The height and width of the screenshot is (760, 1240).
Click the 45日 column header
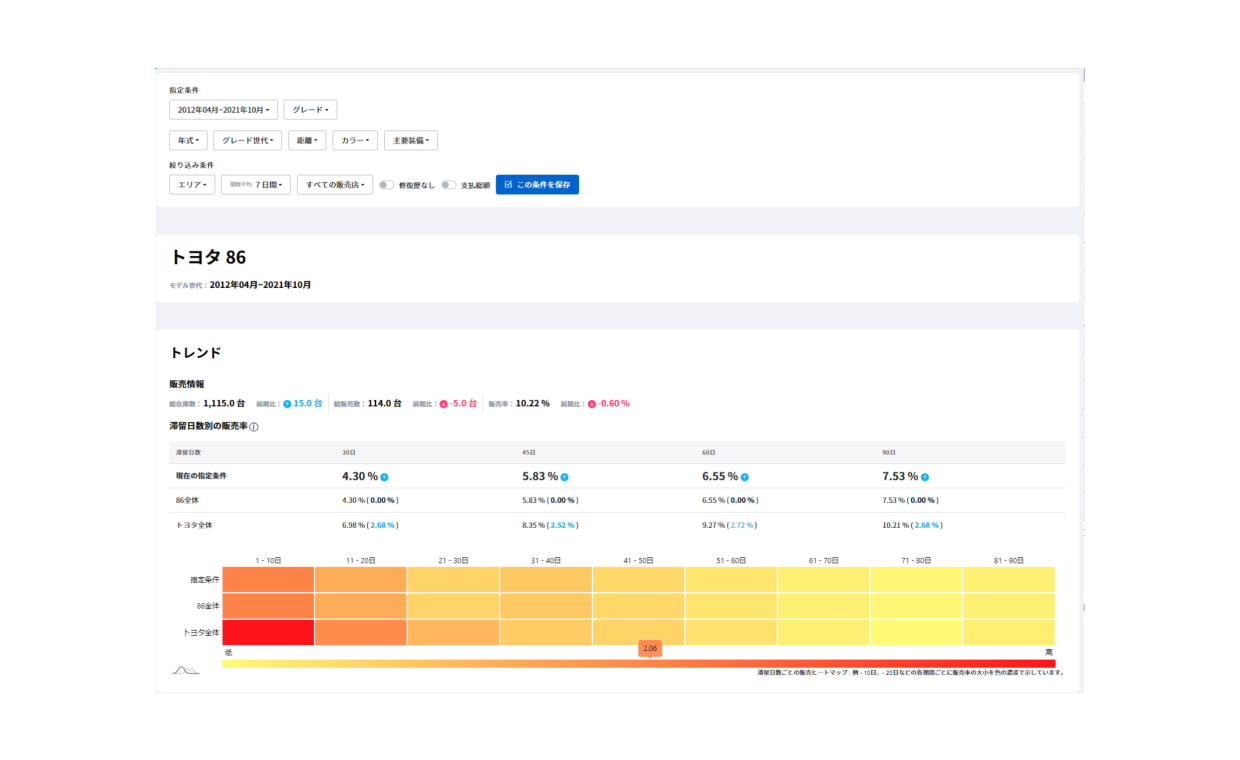pyautogui.click(x=528, y=452)
